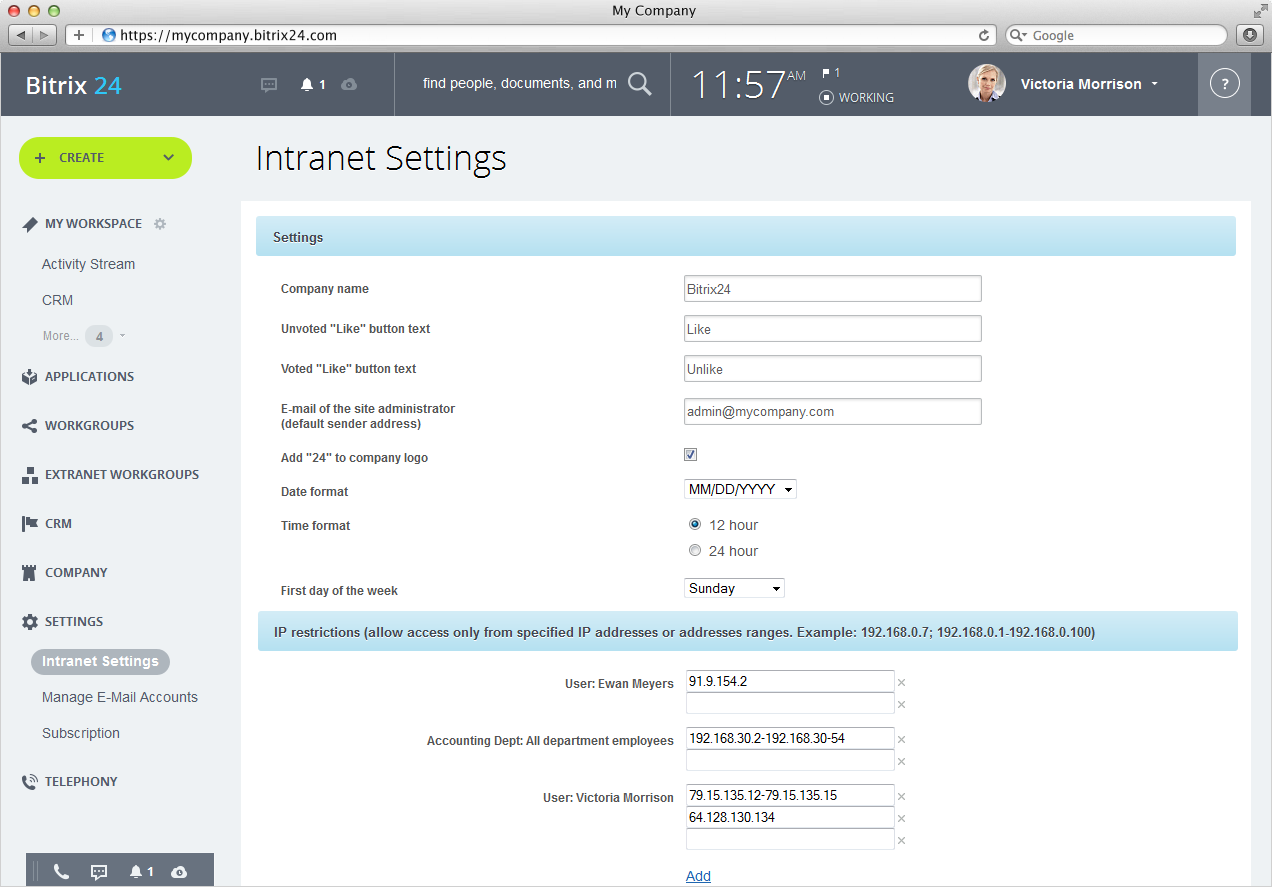Image resolution: width=1272 pixels, height=887 pixels.
Task: Click Add link for IP restrictions
Action: pos(698,876)
